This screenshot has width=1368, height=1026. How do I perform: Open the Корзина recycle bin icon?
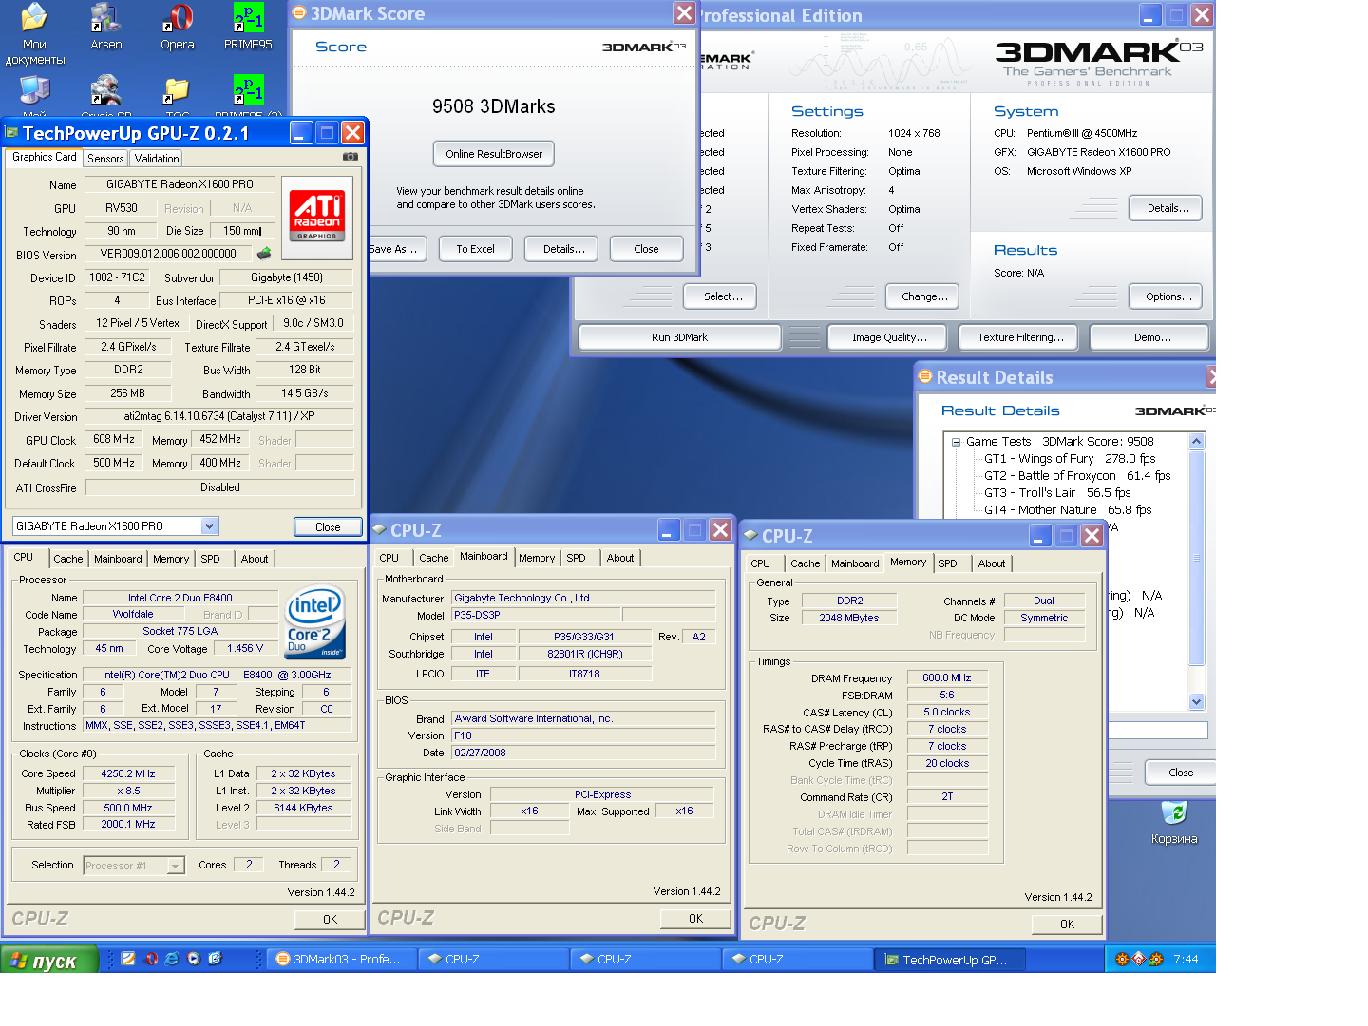coord(1174,822)
